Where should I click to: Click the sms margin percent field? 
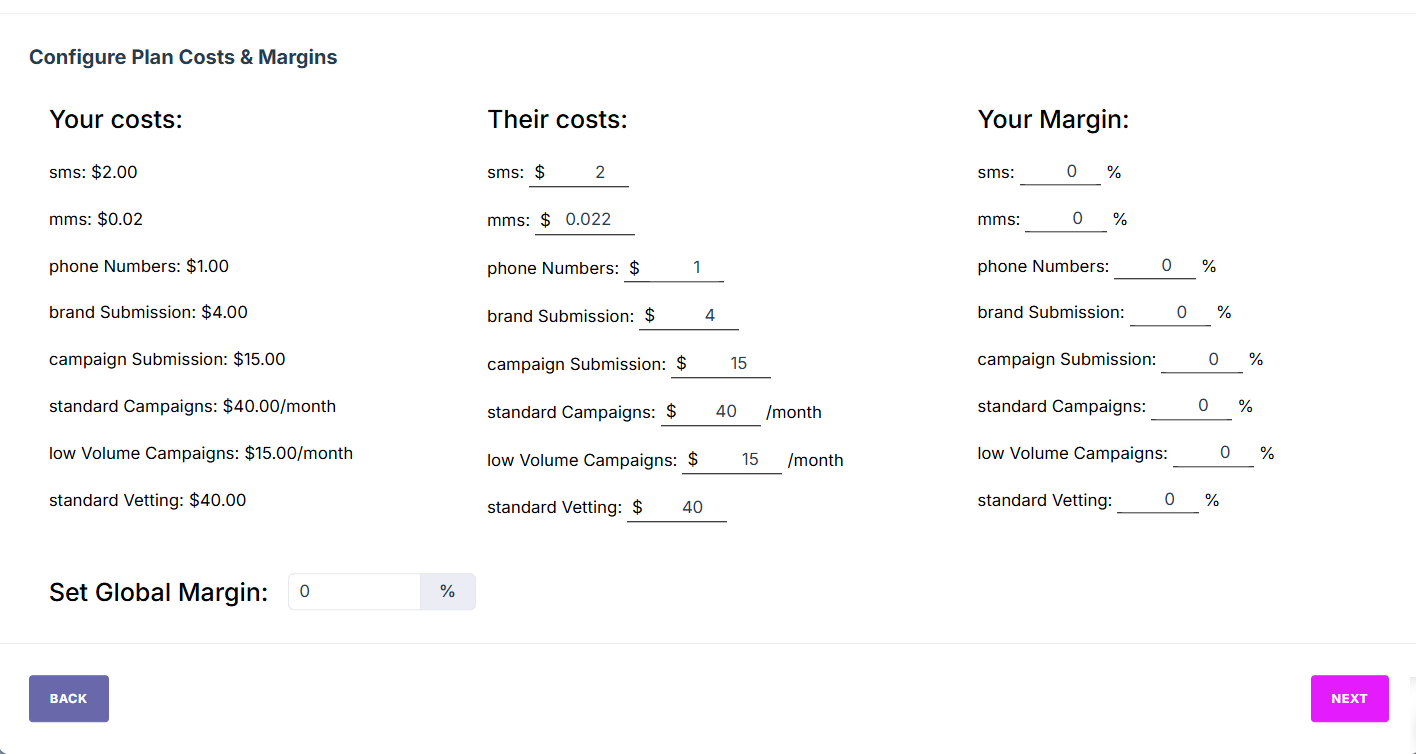click(1061, 172)
